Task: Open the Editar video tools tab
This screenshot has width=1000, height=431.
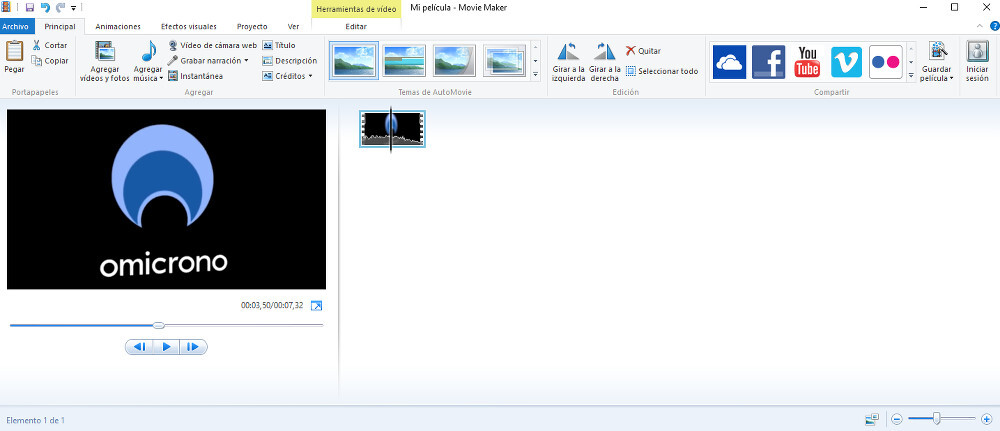Action: coord(356,27)
